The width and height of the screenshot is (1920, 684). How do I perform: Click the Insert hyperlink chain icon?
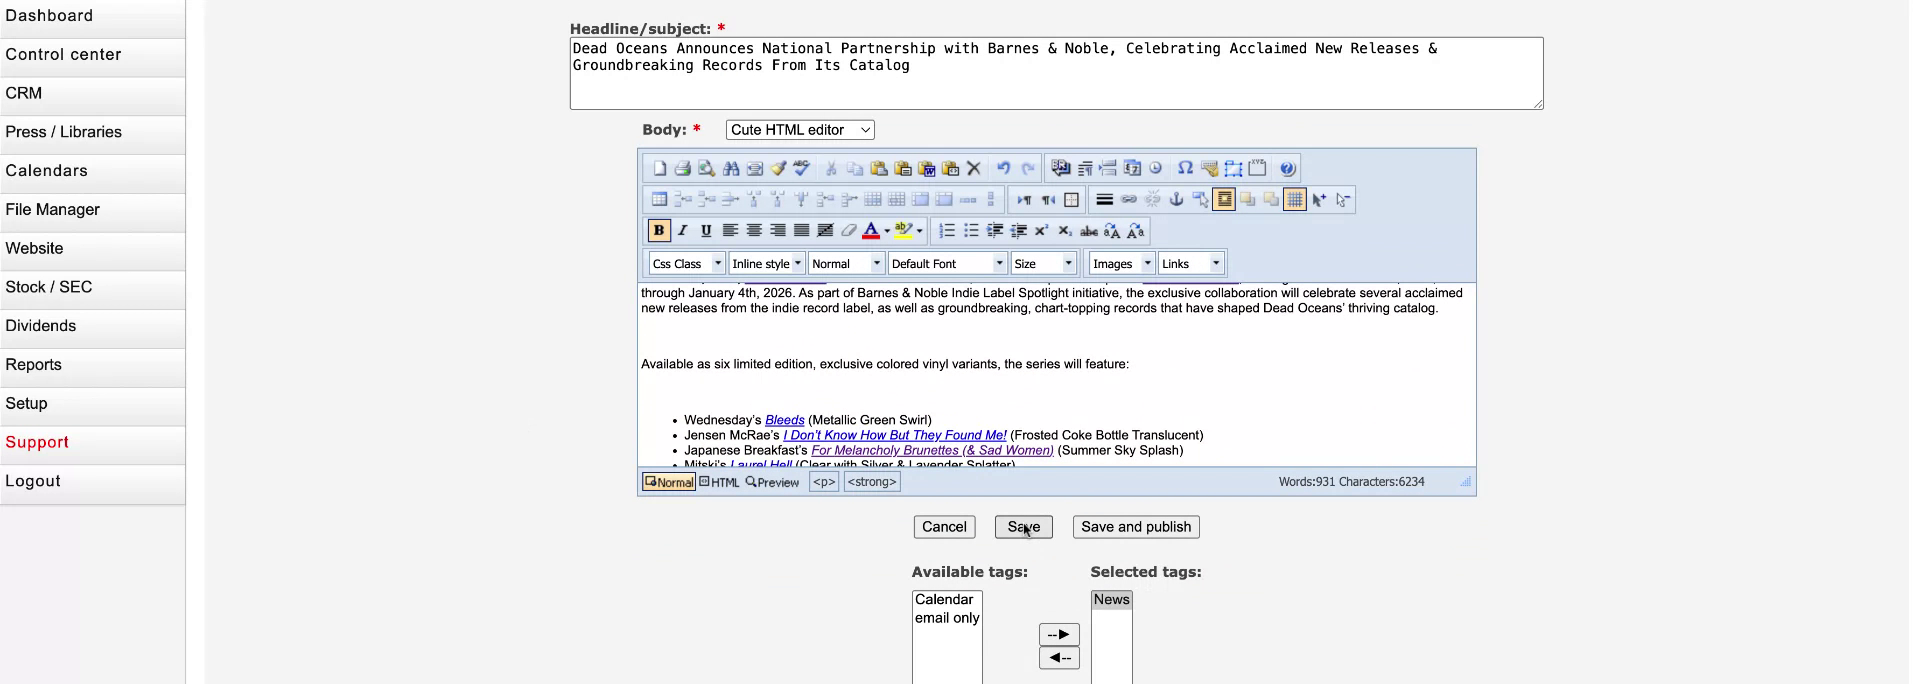(x=1129, y=199)
